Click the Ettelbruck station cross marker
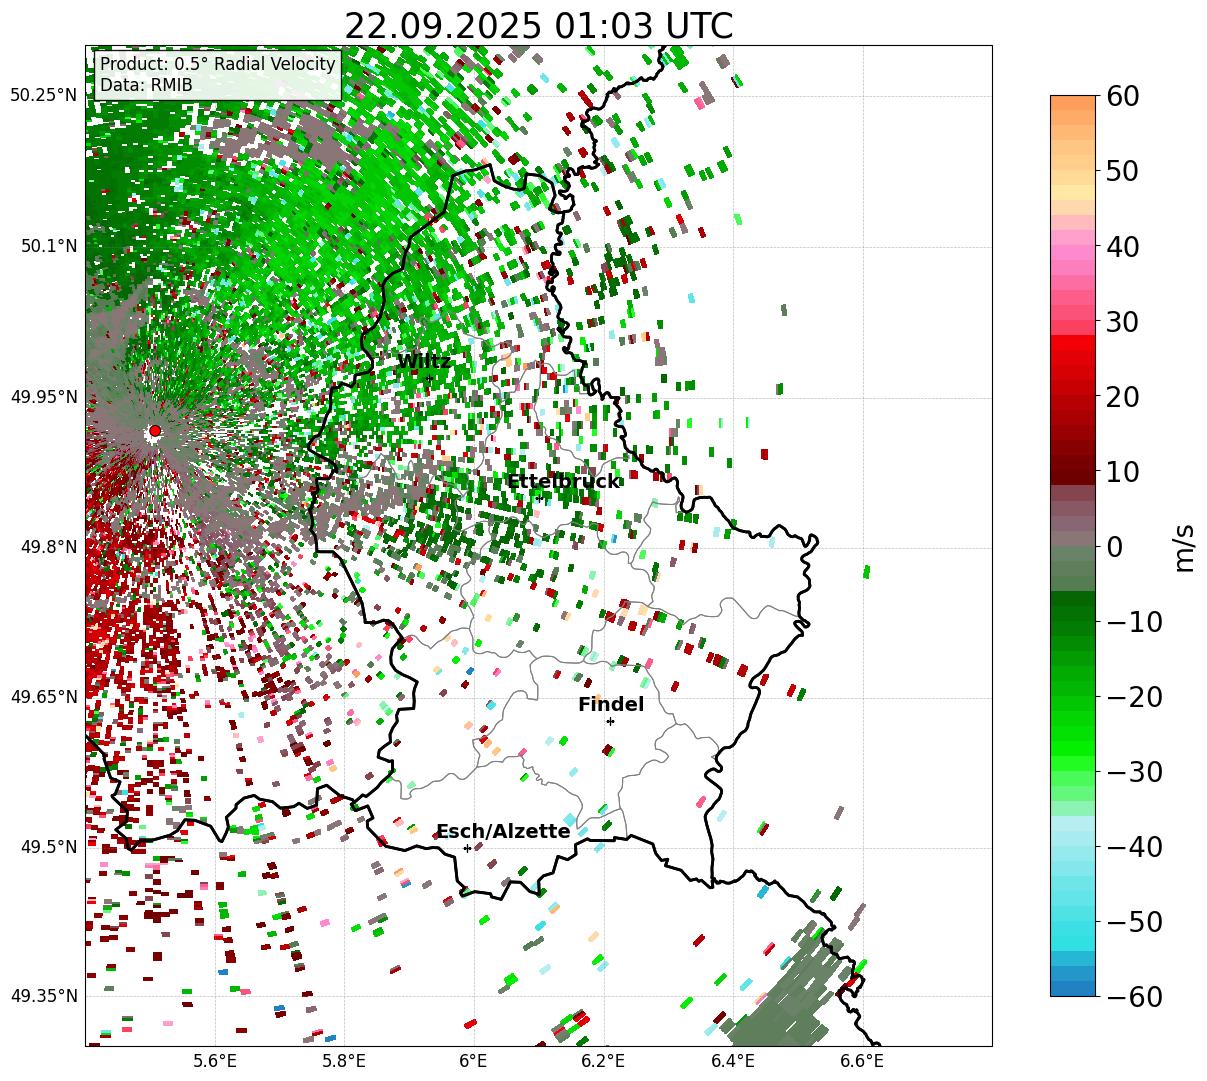The width and height of the screenshot is (1207, 1081). (539, 498)
